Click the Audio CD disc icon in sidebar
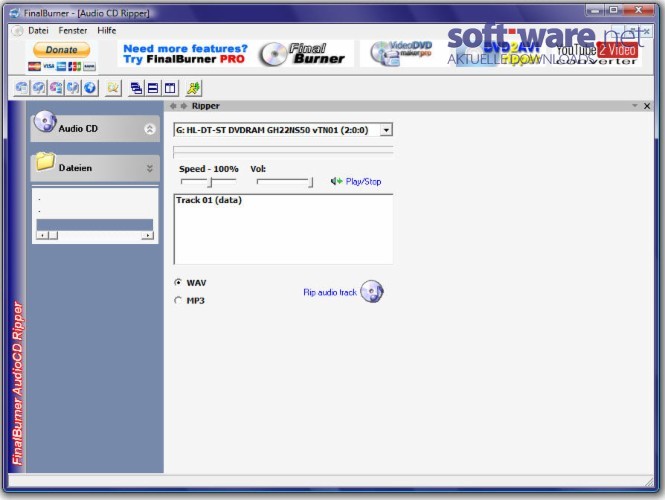Screen dimensions: 665x500 pyautogui.click(x=45, y=123)
